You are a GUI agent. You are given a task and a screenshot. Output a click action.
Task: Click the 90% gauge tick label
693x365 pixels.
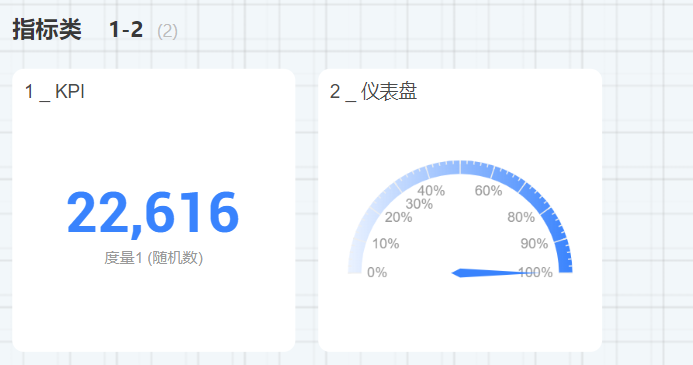[x=534, y=243]
